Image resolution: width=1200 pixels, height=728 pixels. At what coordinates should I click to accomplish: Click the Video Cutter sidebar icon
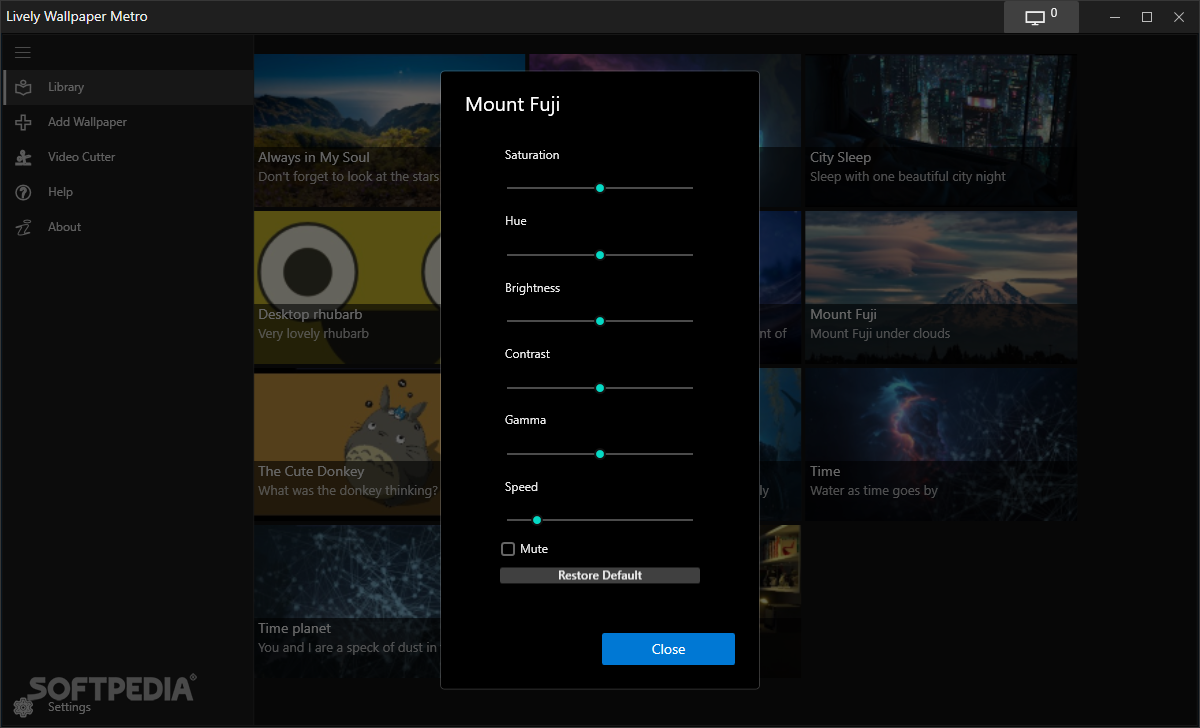coord(23,157)
